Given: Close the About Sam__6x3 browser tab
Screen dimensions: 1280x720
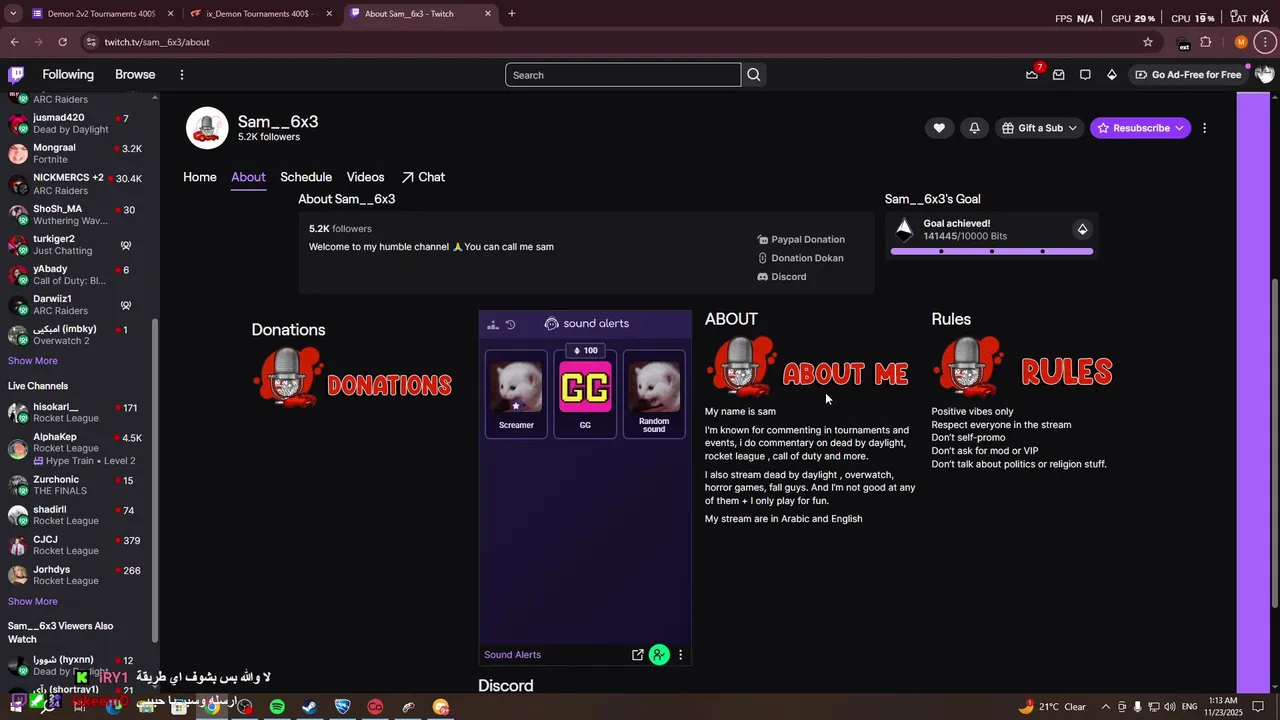Looking at the screenshot, I should point(488,14).
